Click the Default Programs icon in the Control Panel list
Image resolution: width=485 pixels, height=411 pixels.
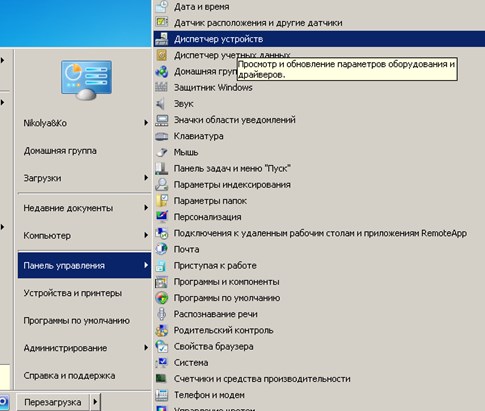tap(162, 298)
